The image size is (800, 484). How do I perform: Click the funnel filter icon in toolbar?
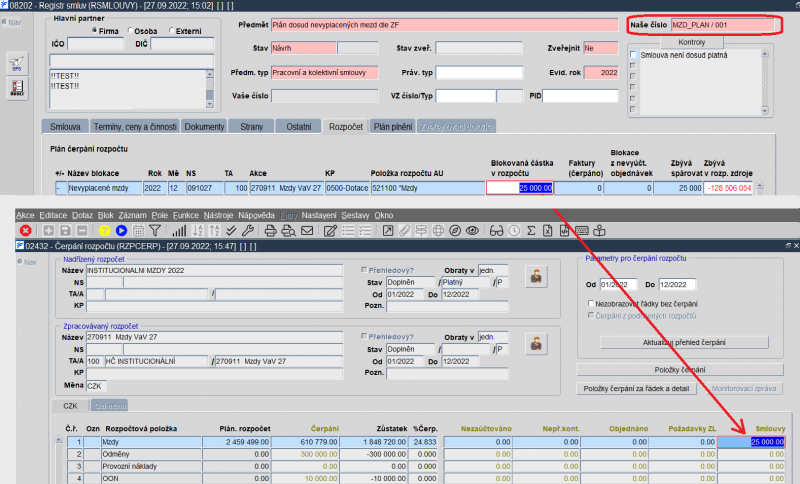click(x=155, y=230)
